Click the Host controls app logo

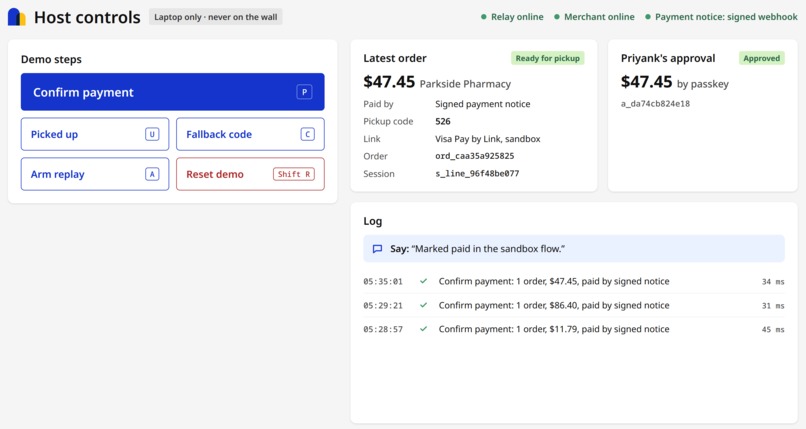[x=17, y=17]
